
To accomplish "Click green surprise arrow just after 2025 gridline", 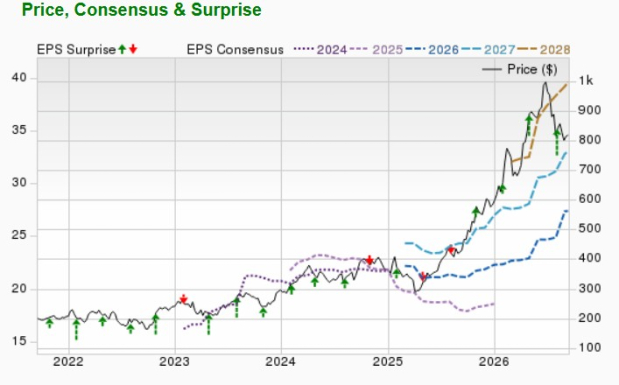I will (x=397, y=273).
